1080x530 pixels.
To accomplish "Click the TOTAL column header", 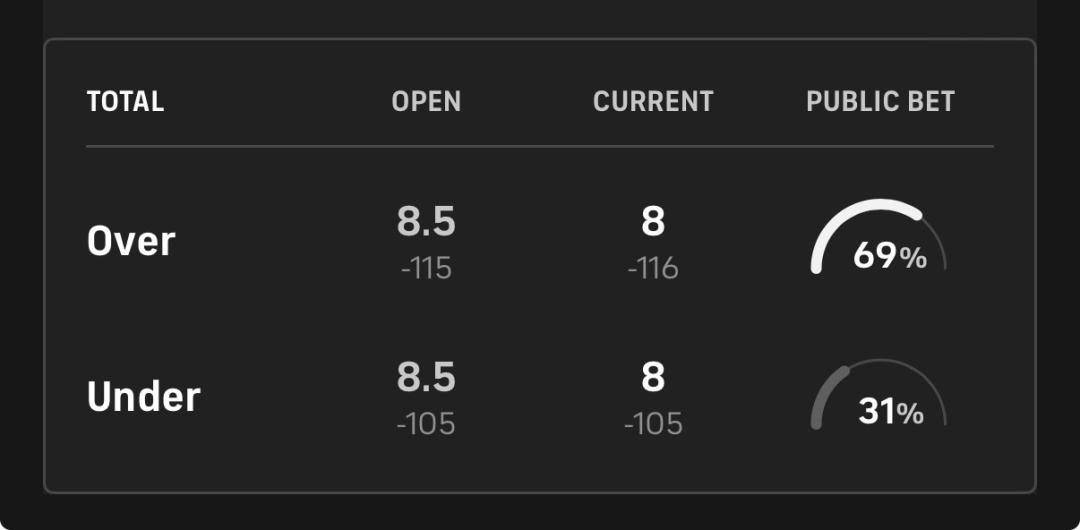I will pyautogui.click(x=125, y=102).
